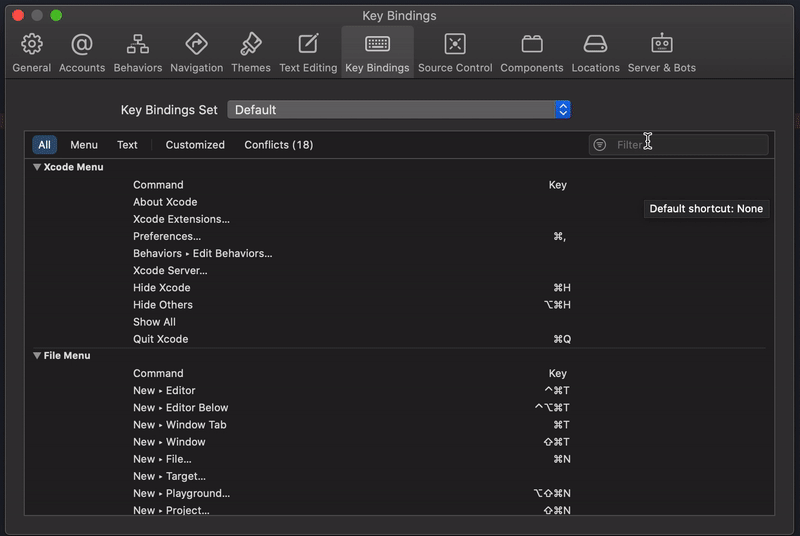800x536 pixels.
Task: Open the Behaviors preferences pane
Action: (138, 53)
